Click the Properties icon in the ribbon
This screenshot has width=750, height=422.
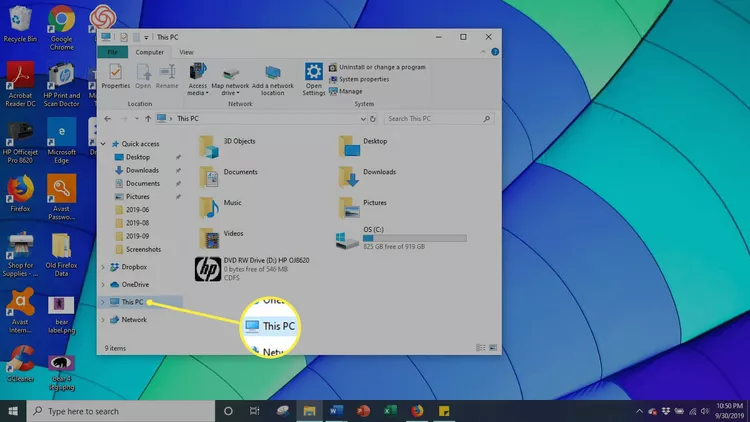click(x=115, y=76)
